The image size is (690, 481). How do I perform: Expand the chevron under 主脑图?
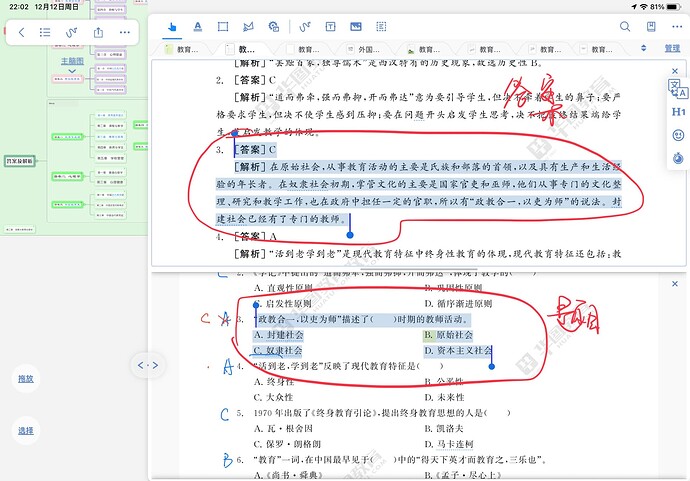[x=72, y=71]
